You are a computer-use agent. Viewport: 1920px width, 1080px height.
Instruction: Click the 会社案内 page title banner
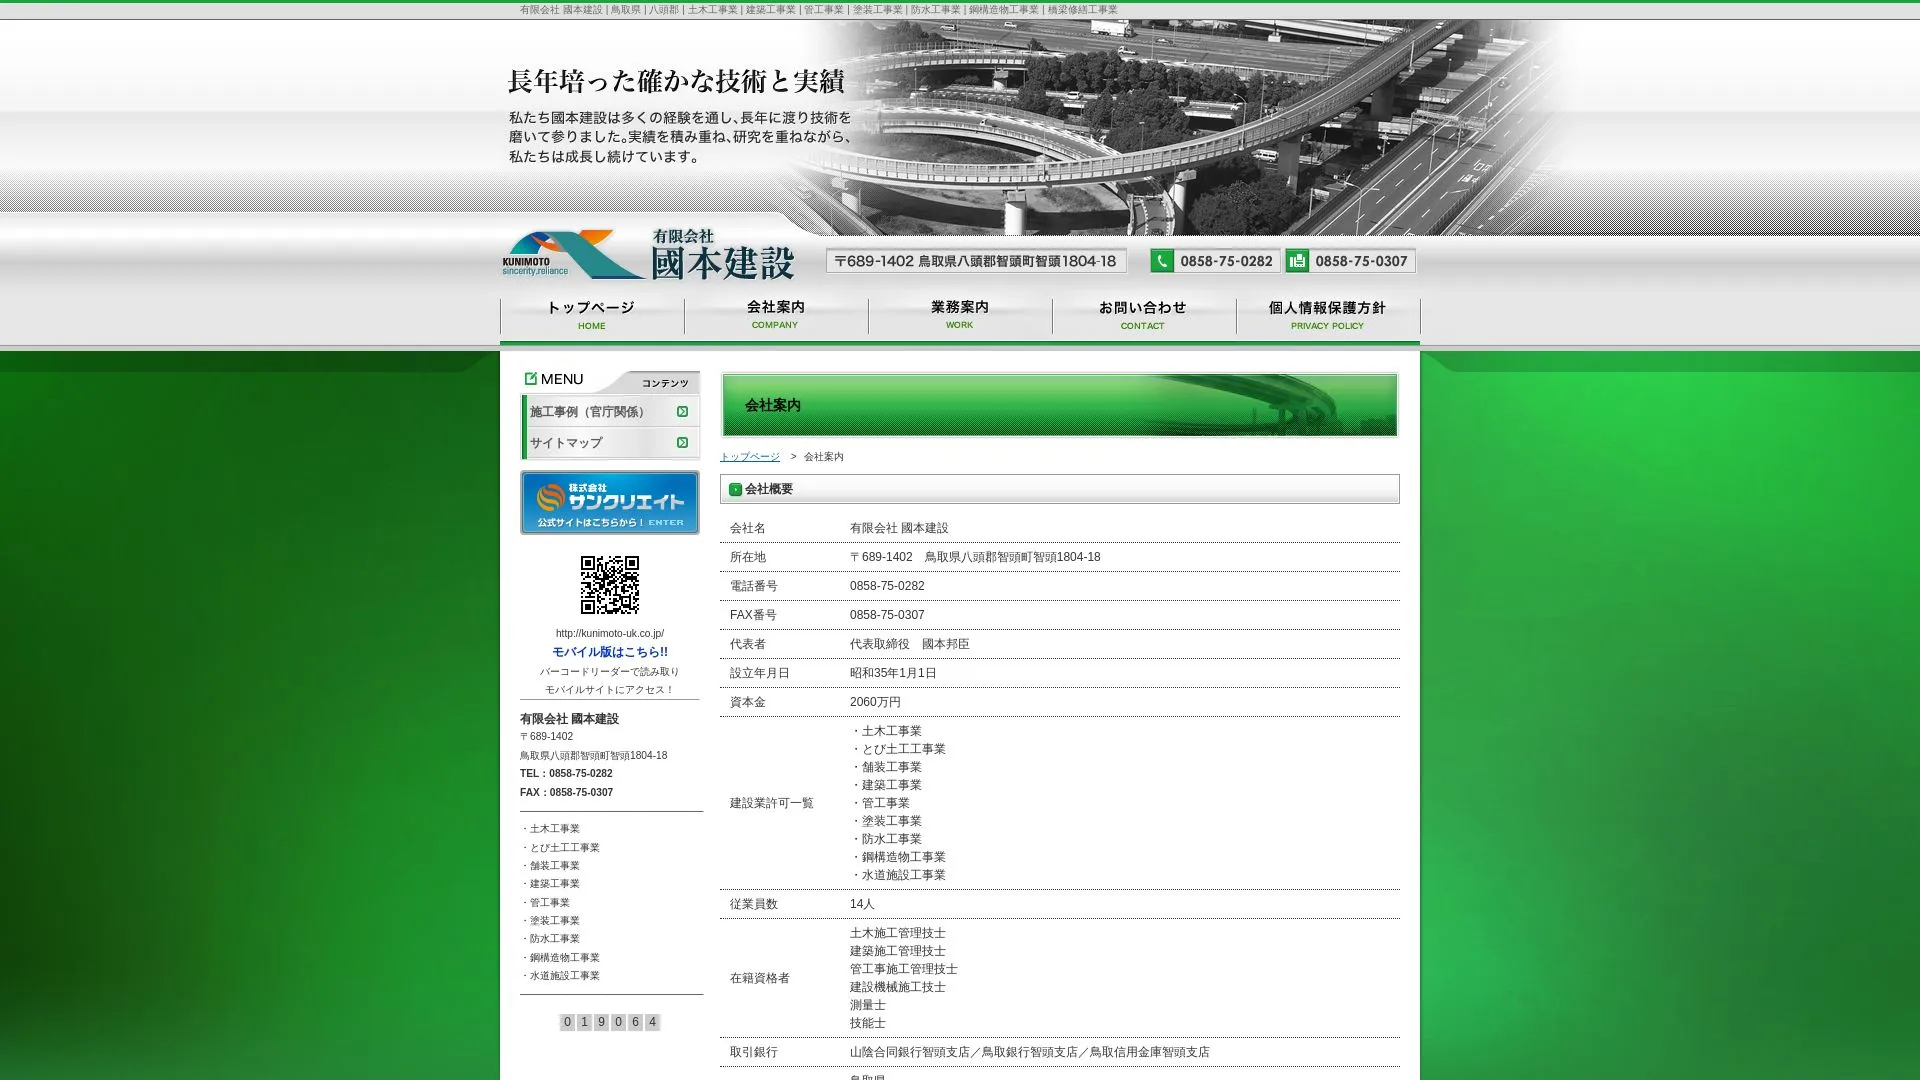(1060, 405)
